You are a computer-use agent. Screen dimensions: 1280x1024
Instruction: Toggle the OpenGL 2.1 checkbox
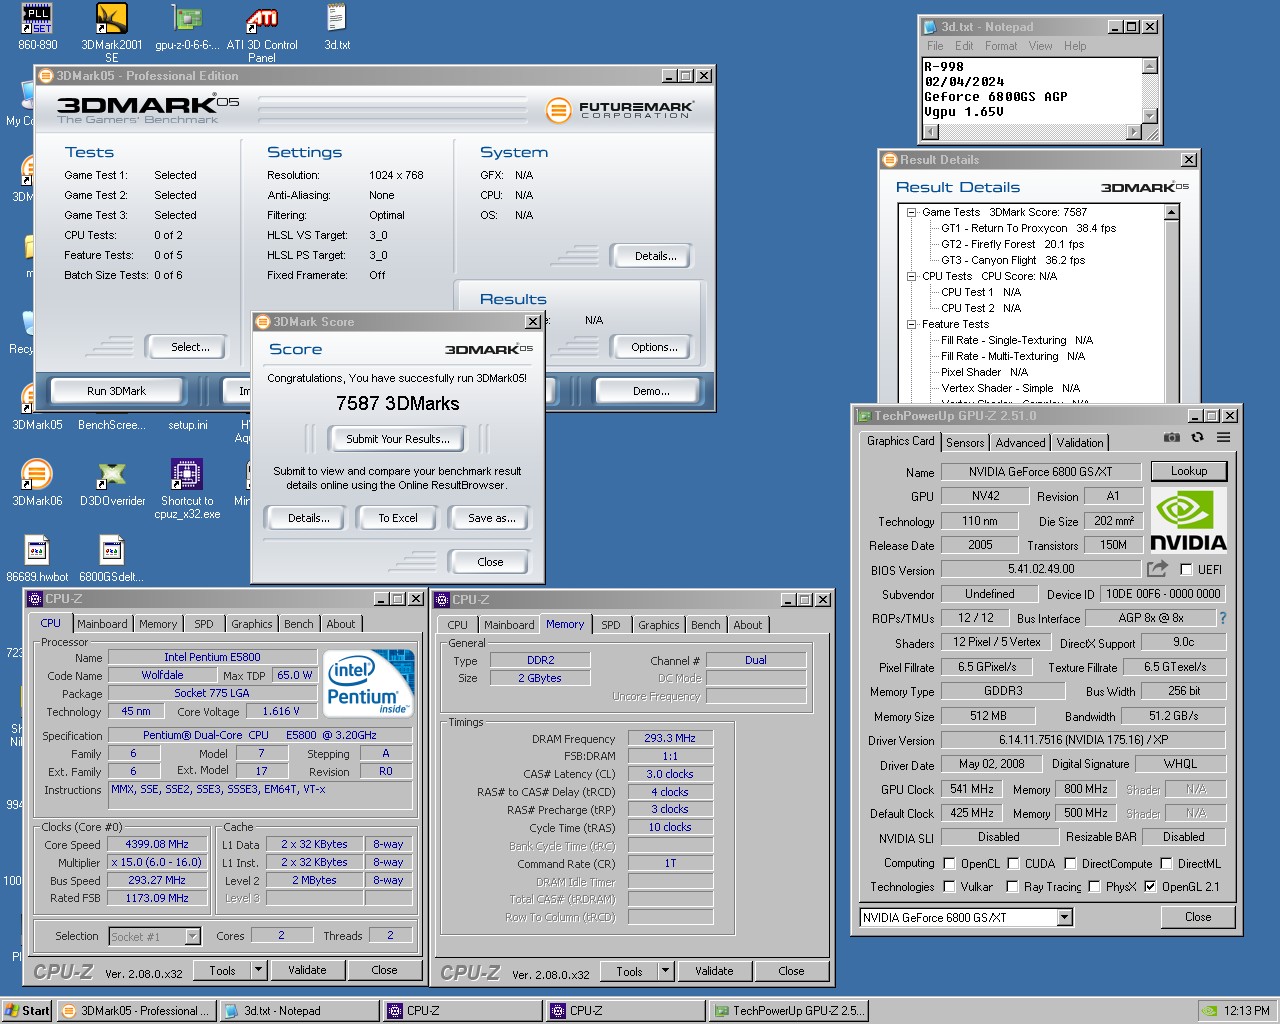pyautogui.click(x=1150, y=886)
